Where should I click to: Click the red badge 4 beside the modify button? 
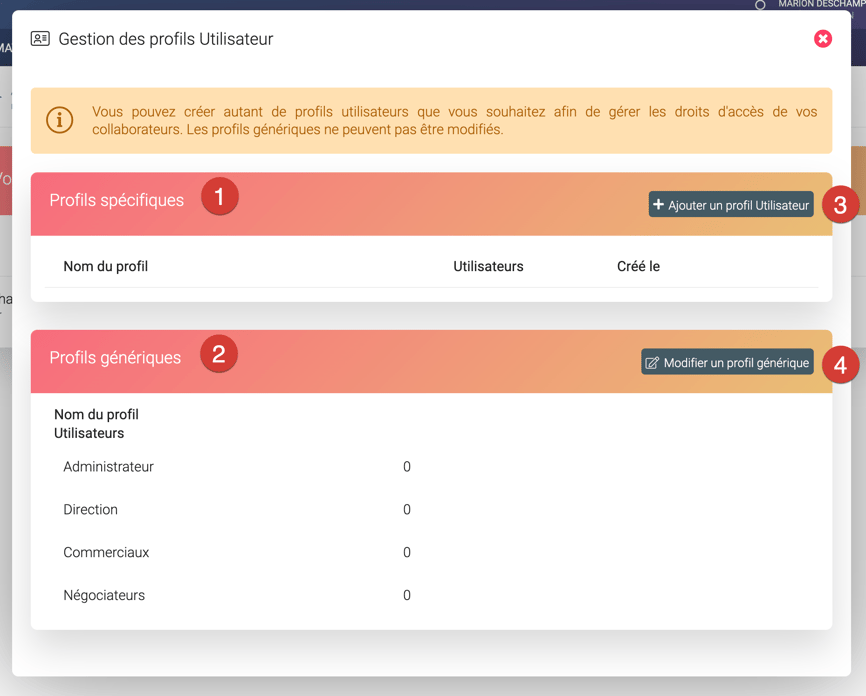pyautogui.click(x=842, y=364)
